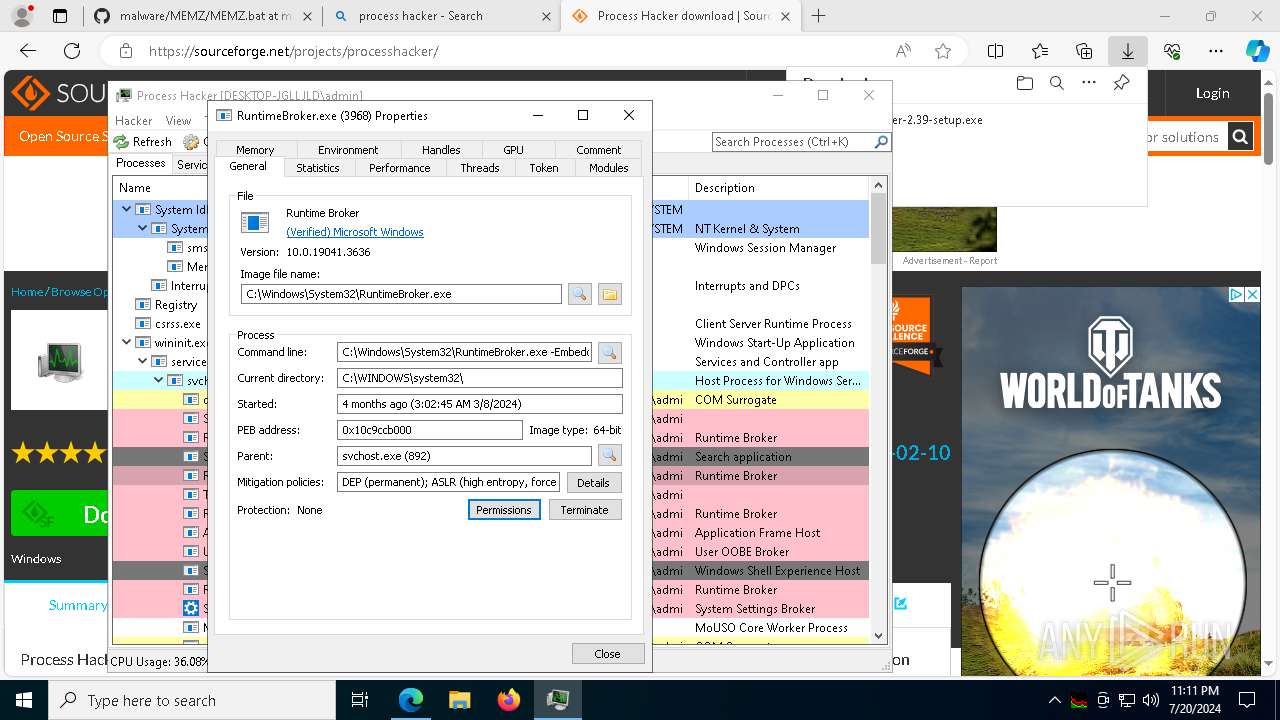Open the Handles tab
Viewport: 1280px width, 720px height.
[x=441, y=149]
